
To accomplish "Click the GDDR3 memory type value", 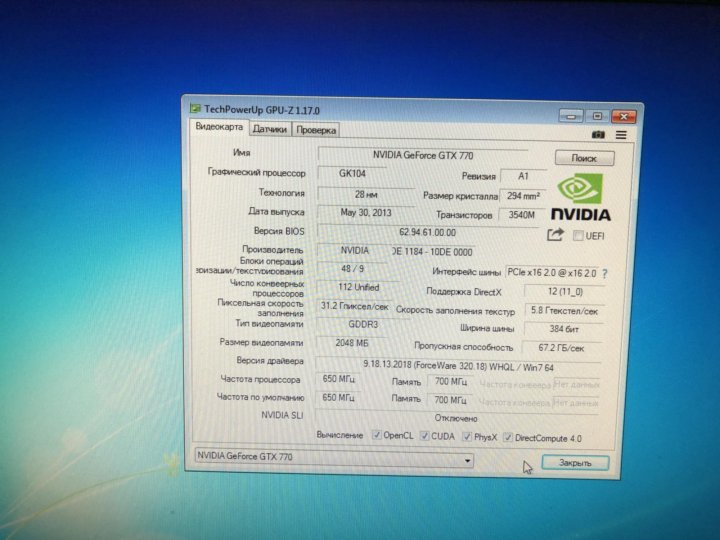I will (363, 325).
